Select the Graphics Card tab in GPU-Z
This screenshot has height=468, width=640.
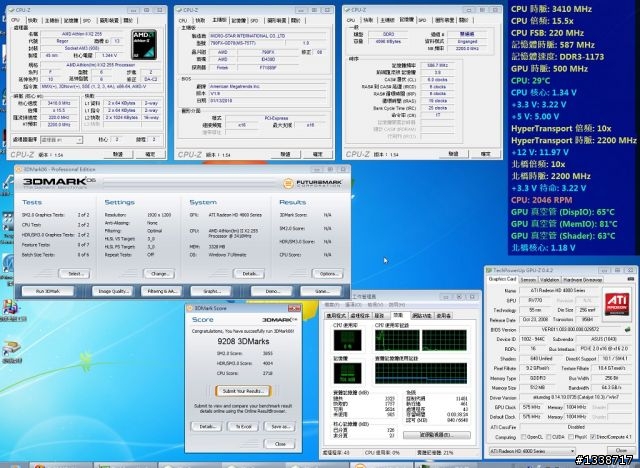(x=502, y=279)
